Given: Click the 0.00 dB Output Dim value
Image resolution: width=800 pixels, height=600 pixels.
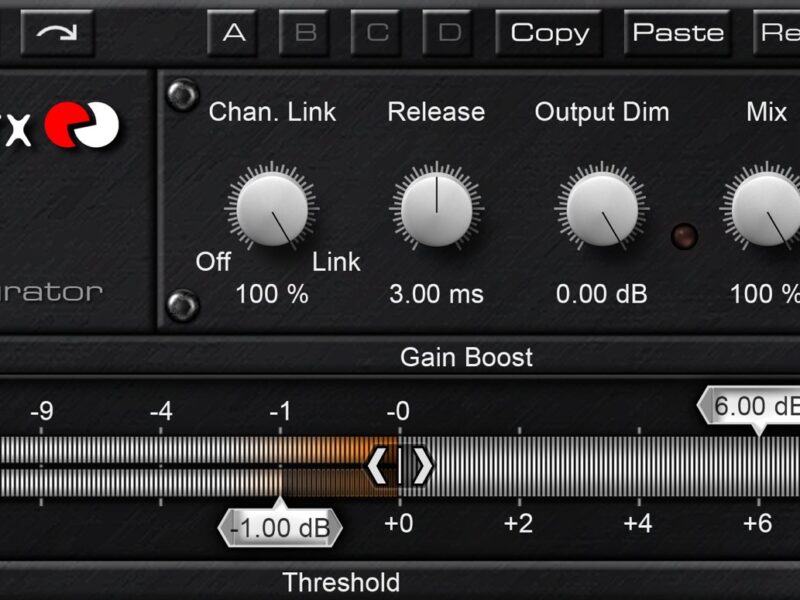Looking at the screenshot, I should 601,294.
